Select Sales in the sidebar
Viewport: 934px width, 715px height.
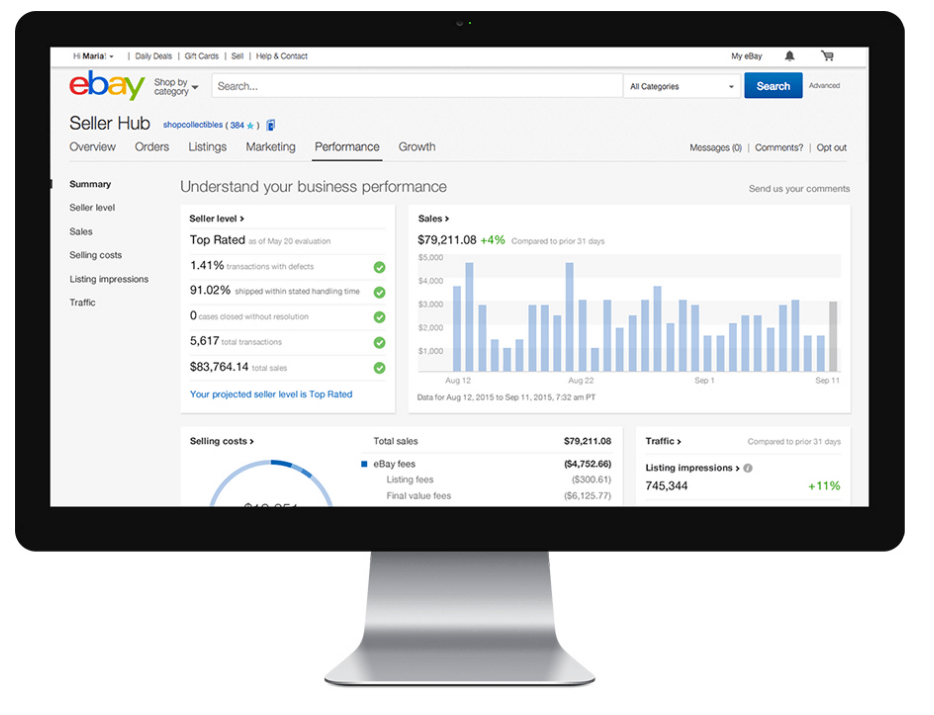coord(80,232)
